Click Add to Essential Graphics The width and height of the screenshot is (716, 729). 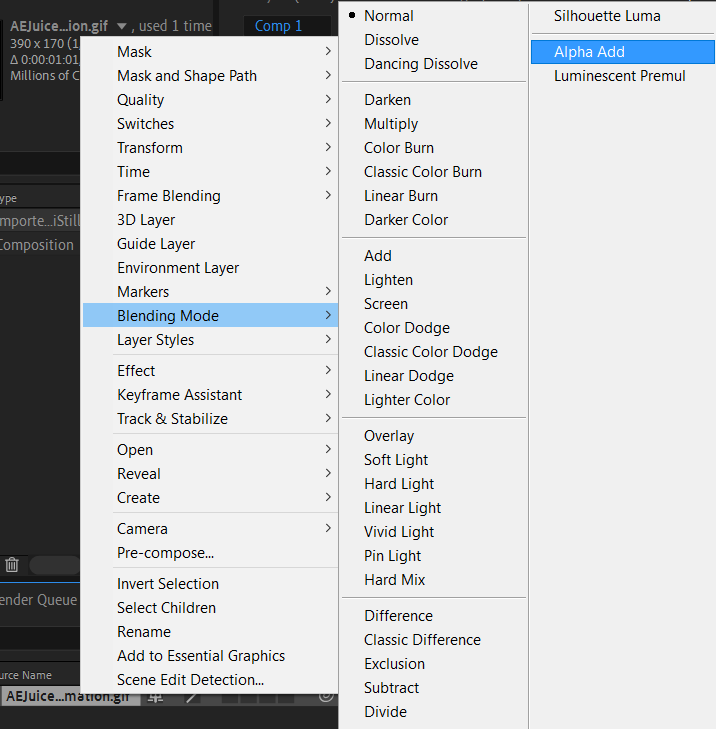pyautogui.click(x=201, y=656)
